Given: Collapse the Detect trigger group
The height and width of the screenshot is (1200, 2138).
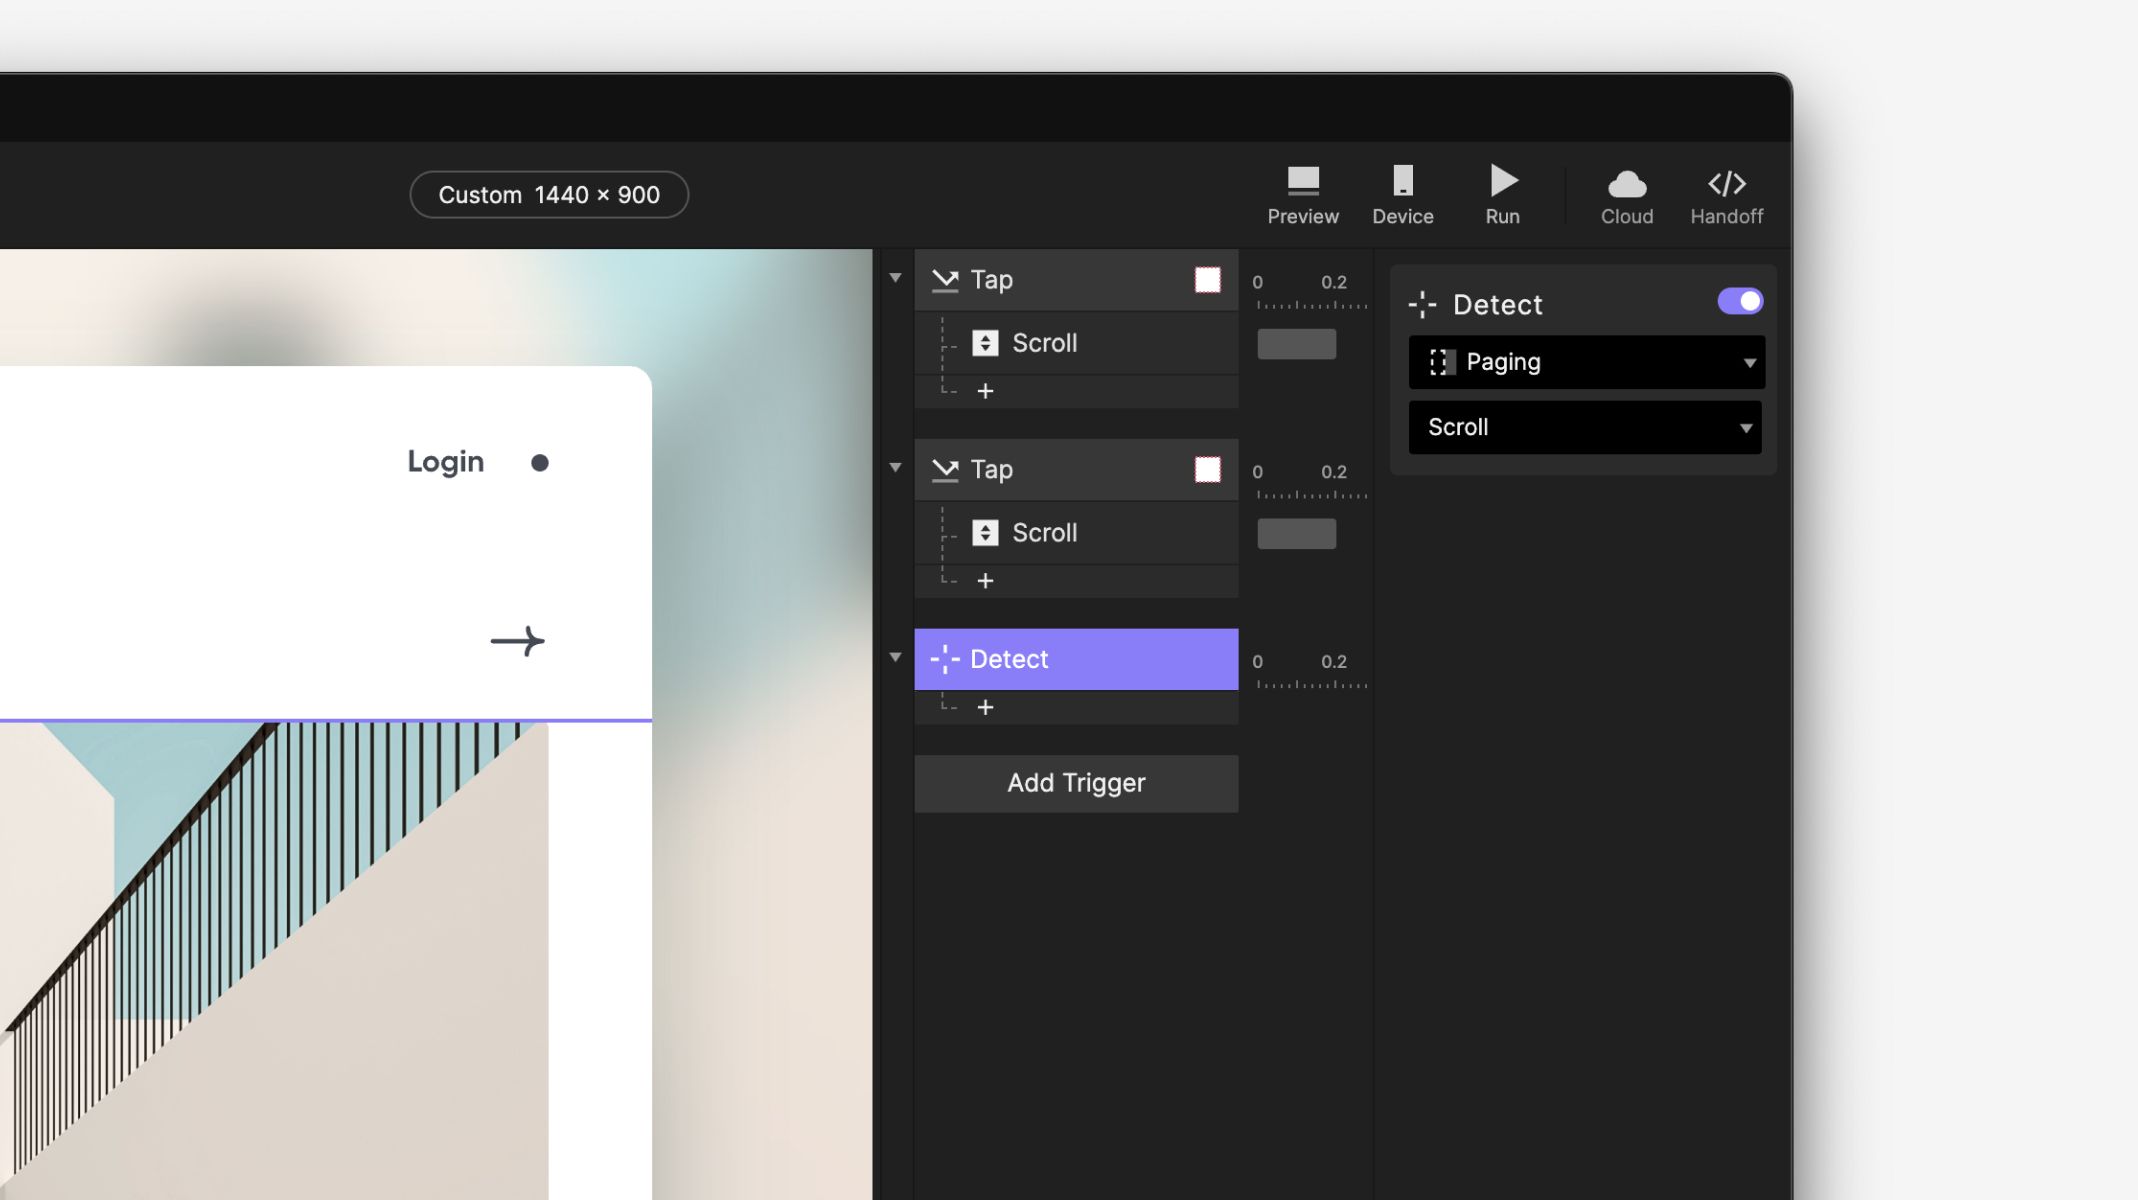Looking at the screenshot, I should [895, 657].
